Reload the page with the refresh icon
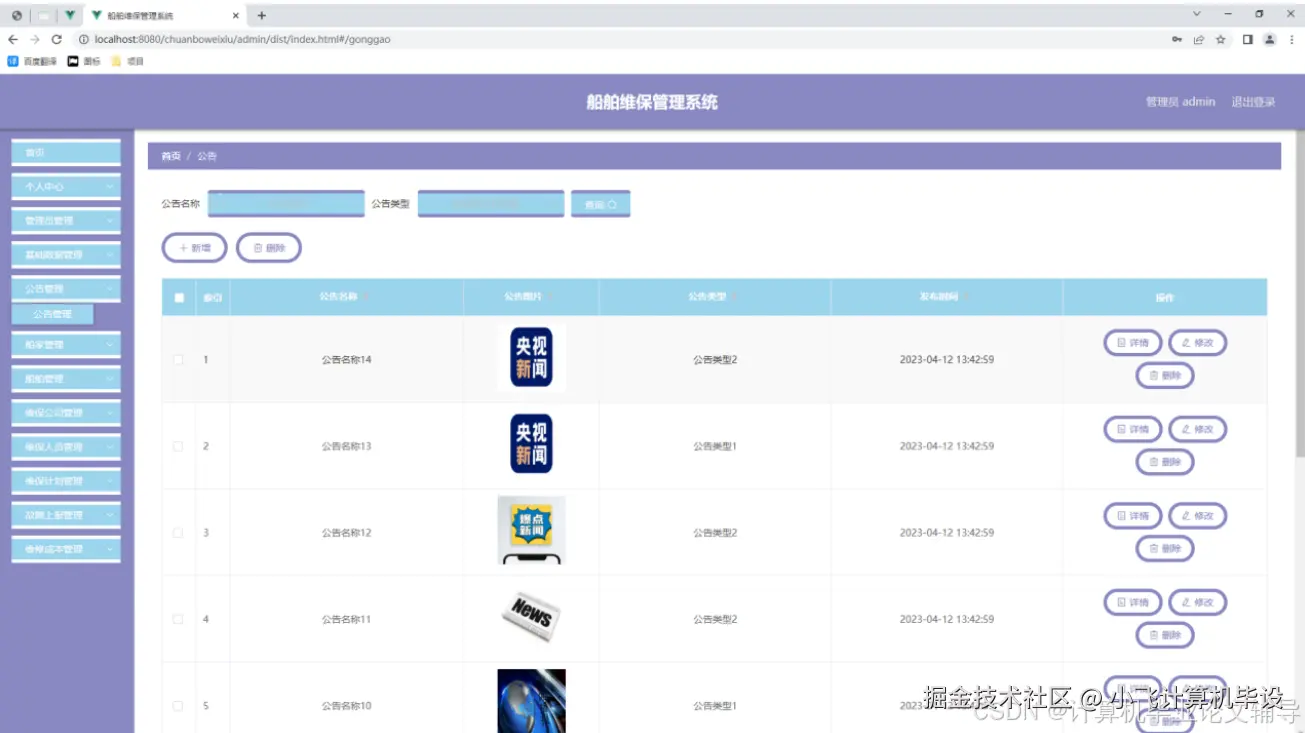The image size is (1305, 733). point(57,39)
